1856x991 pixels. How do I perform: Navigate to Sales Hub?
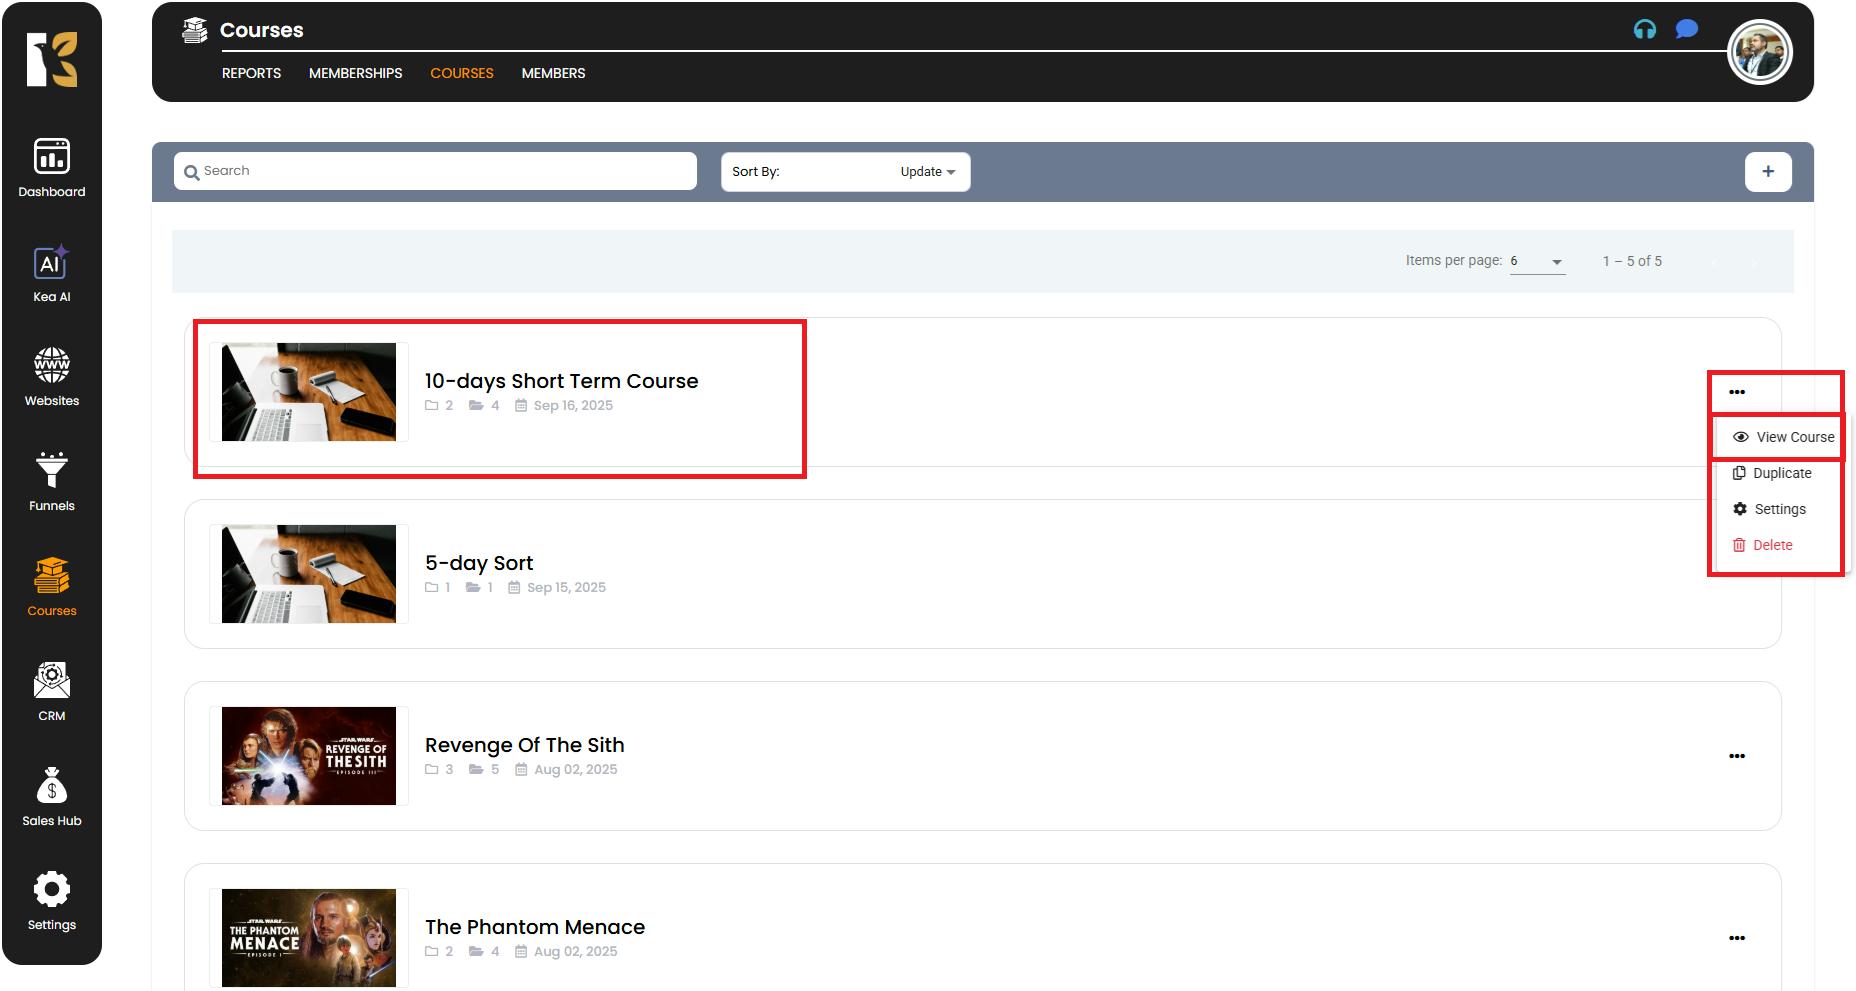point(52,797)
